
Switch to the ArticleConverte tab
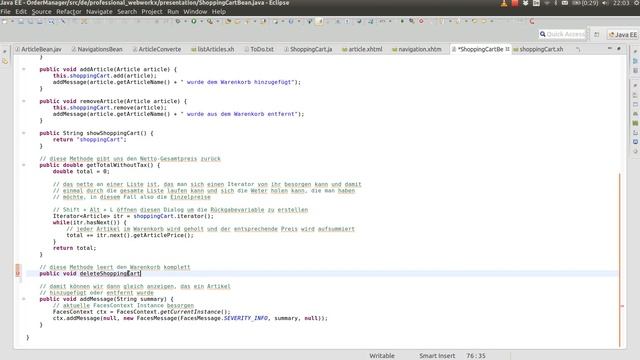point(157,49)
